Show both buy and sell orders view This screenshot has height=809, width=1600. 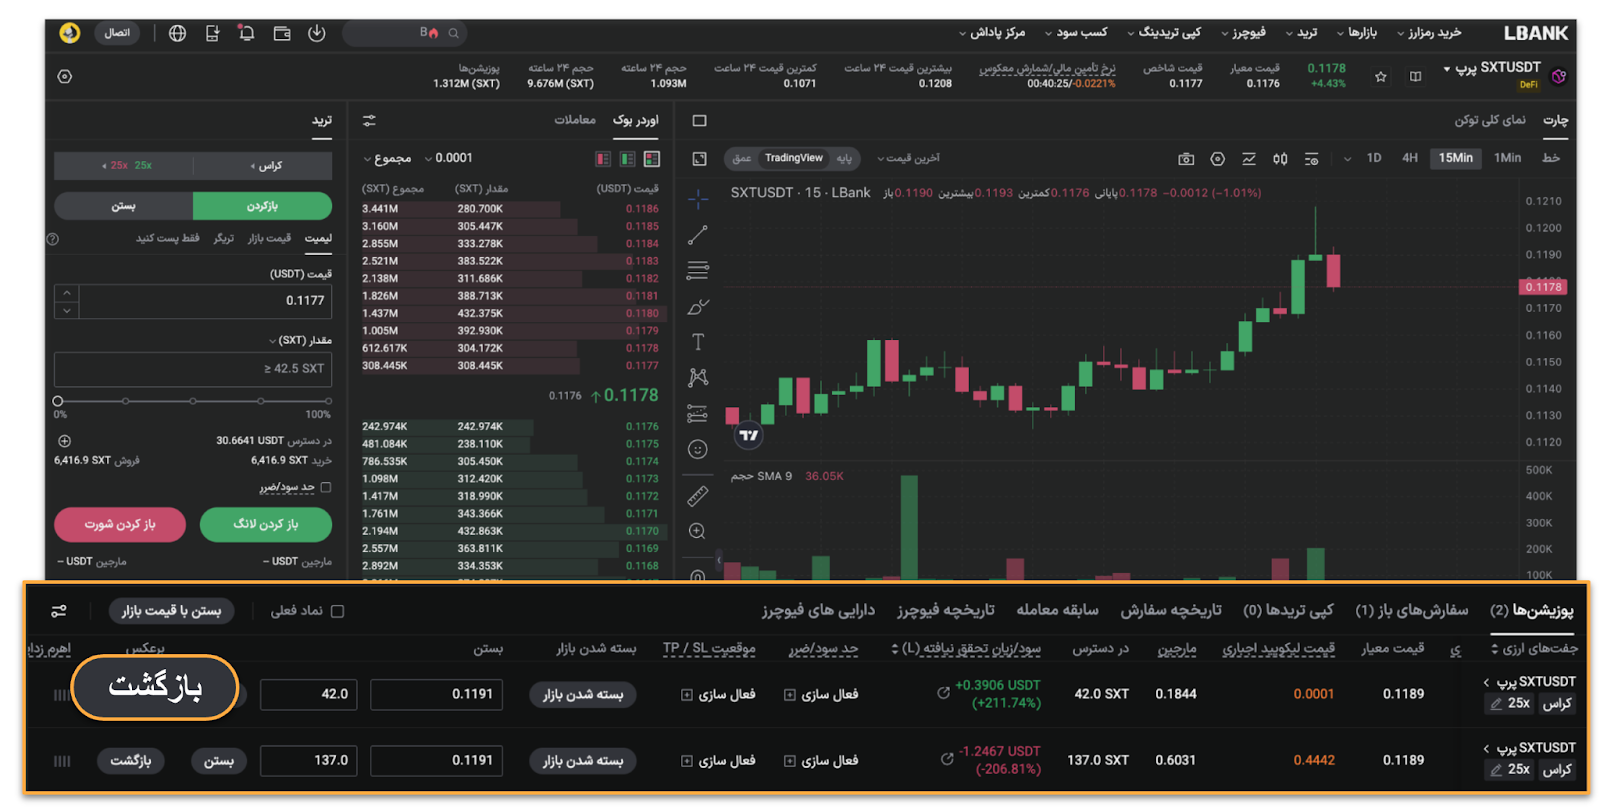(652, 158)
